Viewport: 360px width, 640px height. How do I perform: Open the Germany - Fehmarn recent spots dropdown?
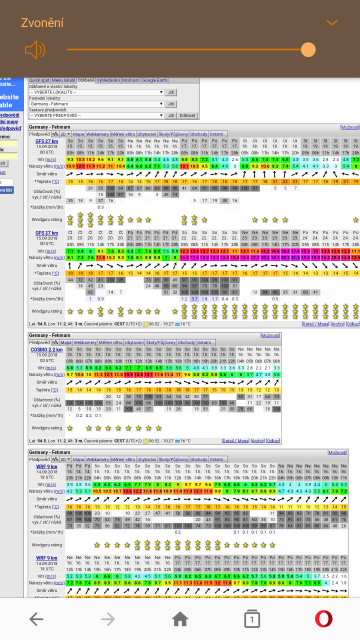click(97, 104)
